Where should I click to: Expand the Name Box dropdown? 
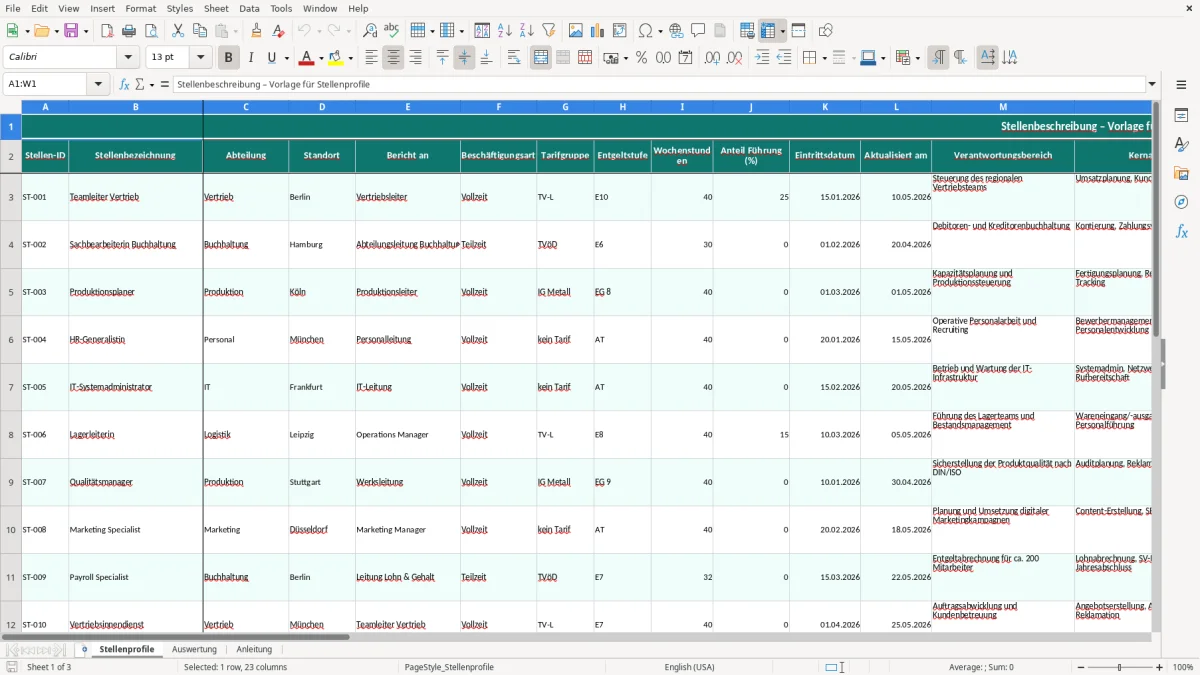[x=98, y=84]
